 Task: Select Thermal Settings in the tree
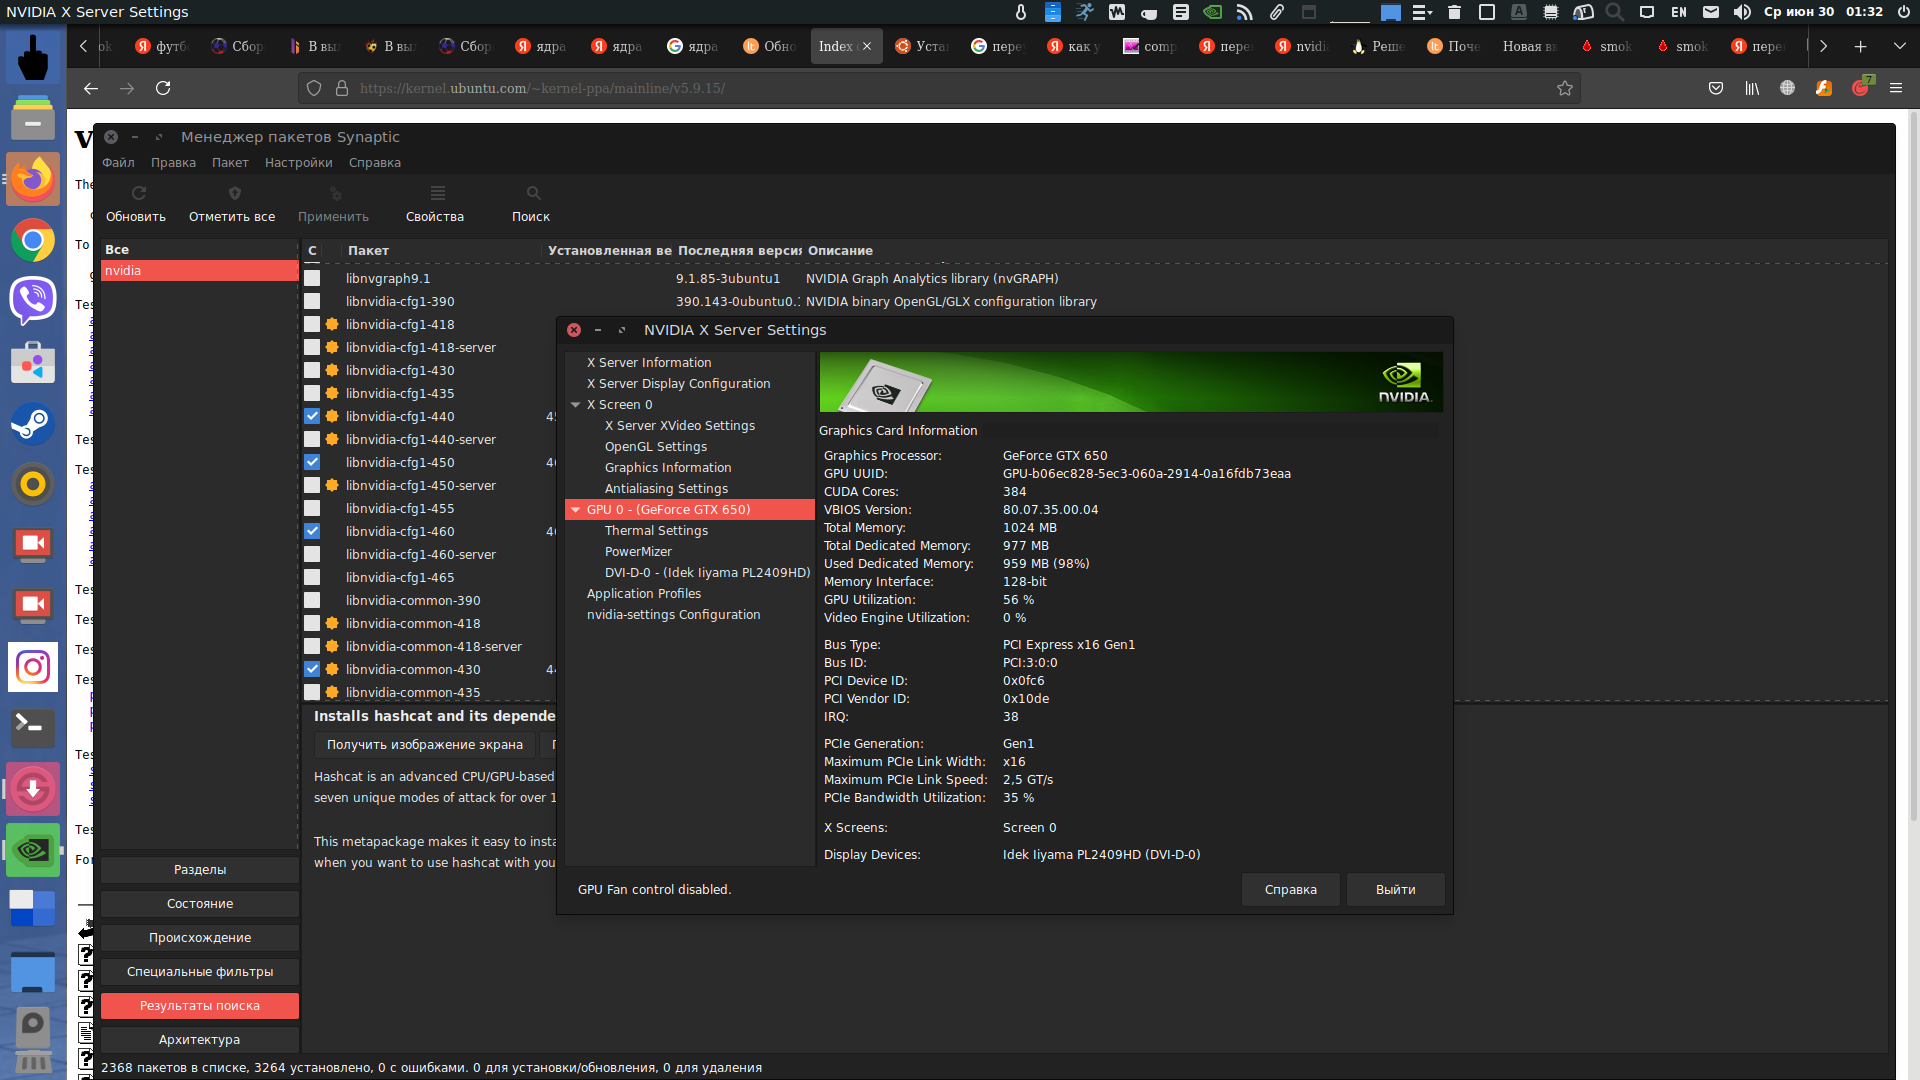tap(656, 530)
